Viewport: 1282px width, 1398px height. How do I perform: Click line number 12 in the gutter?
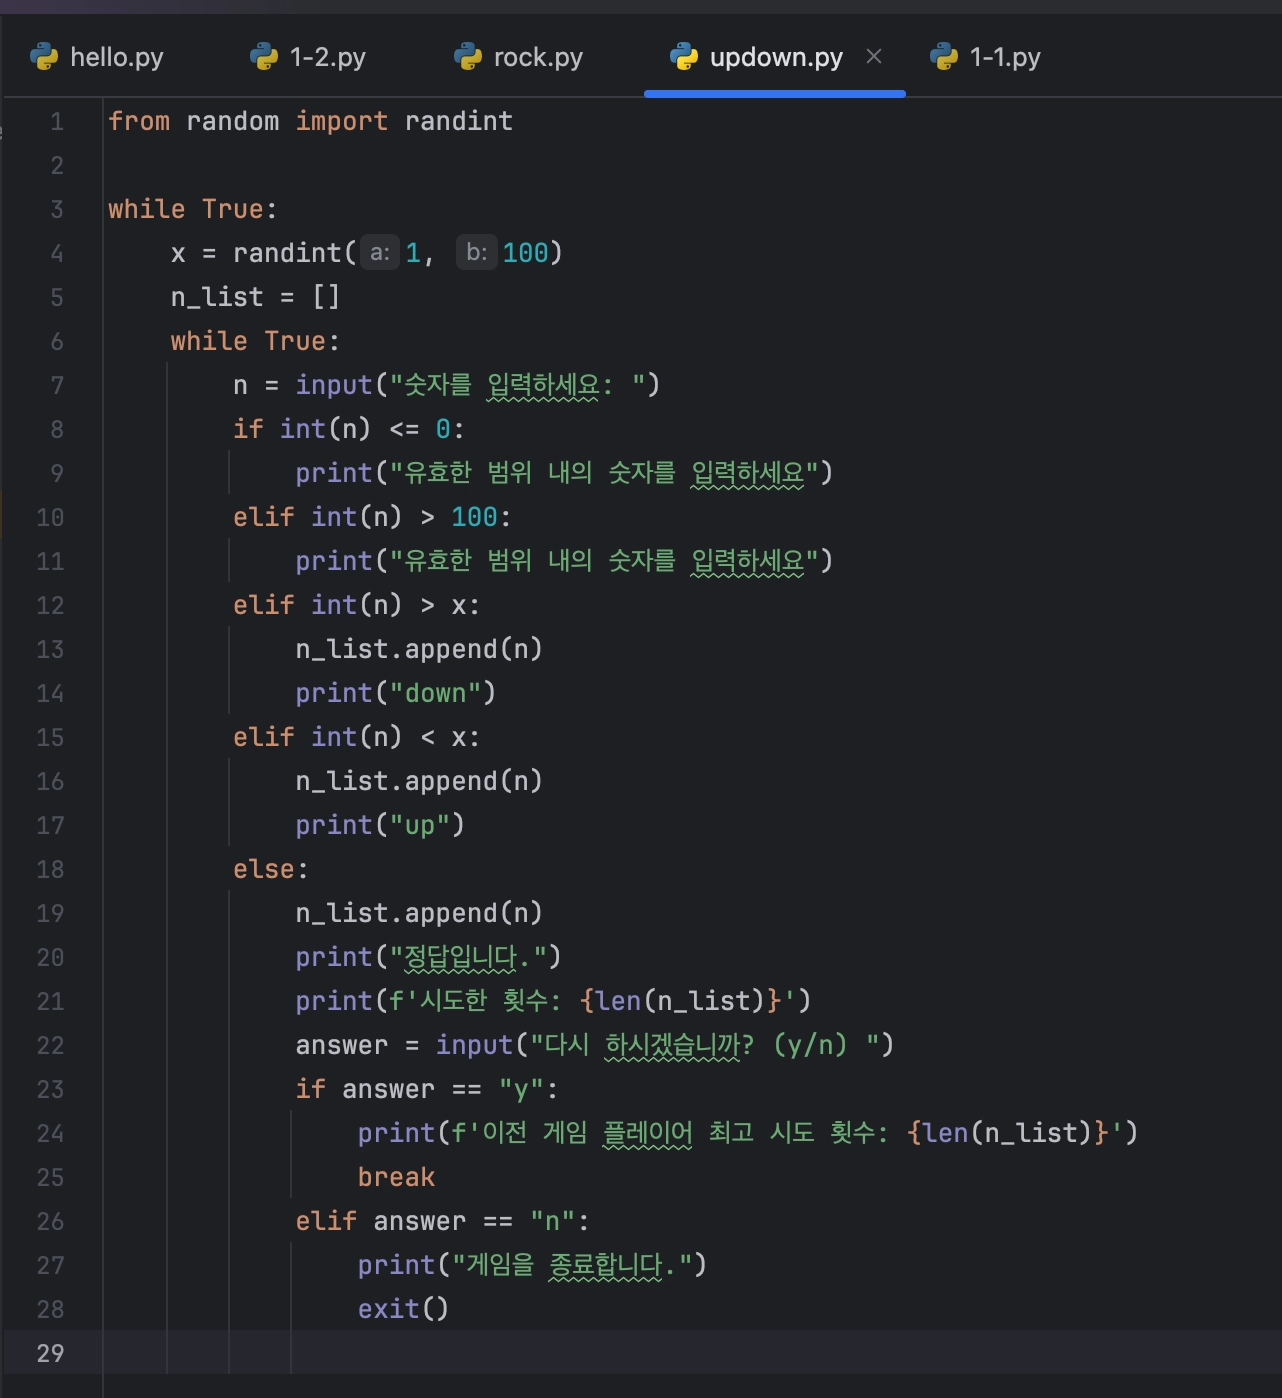click(x=50, y=606)
